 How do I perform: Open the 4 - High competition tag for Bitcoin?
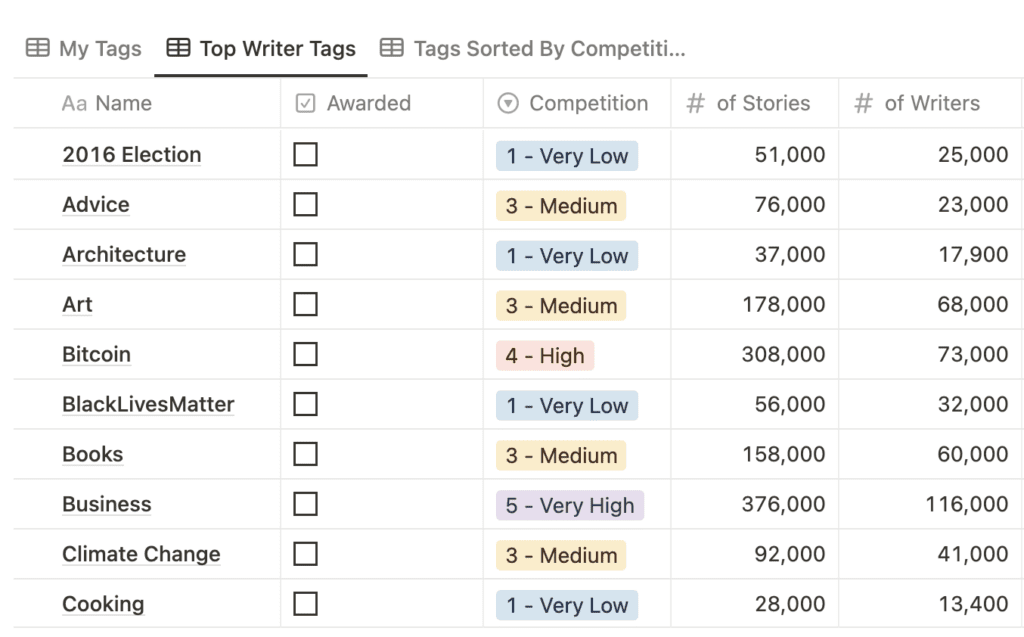click(545, 355)
